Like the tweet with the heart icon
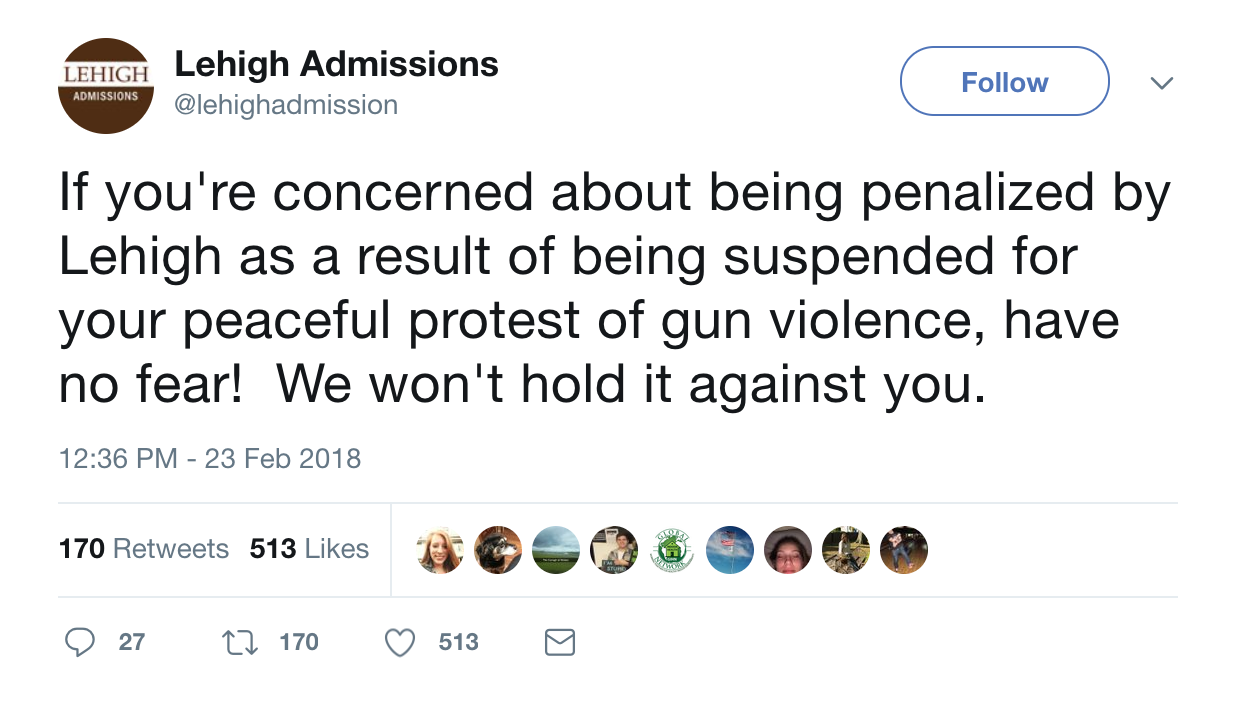Image resolution: width=1238 pixels, height=710 pixels. (400, 642)
